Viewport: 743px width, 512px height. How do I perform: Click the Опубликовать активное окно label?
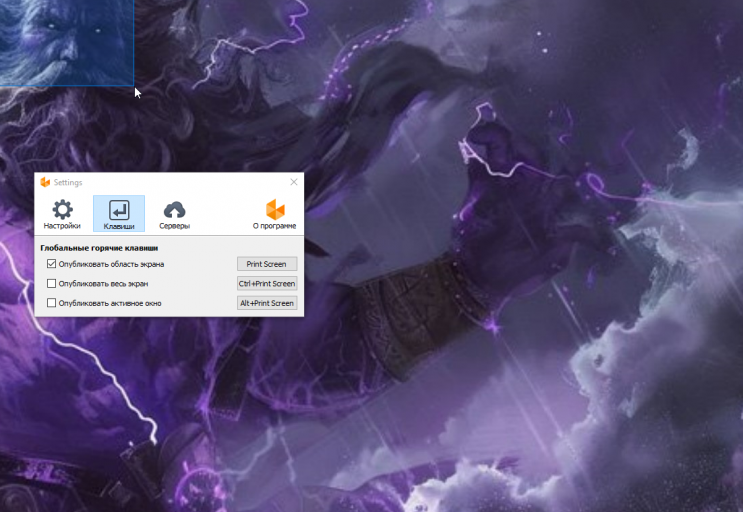[x=110, y=303]
